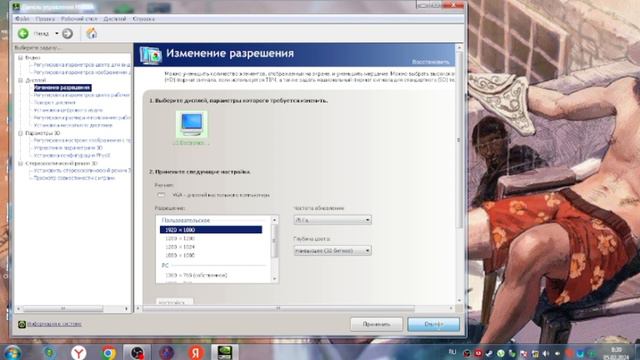Collapse the Дисплей tree node
This screenshot has height=360, width=640.
[x=20, y=80]
